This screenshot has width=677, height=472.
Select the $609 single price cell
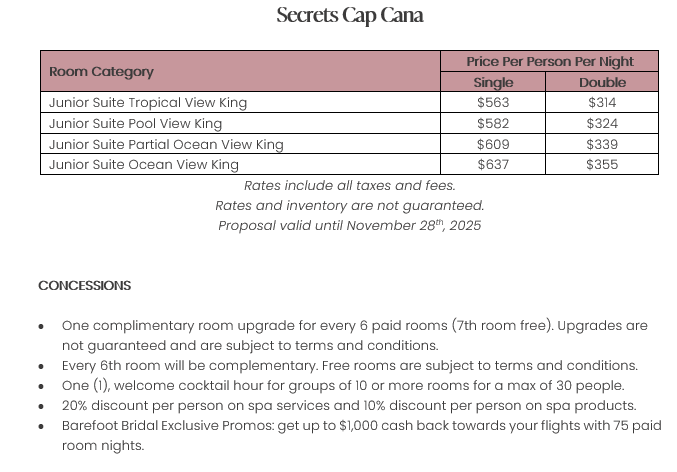[x=493, y=144]
